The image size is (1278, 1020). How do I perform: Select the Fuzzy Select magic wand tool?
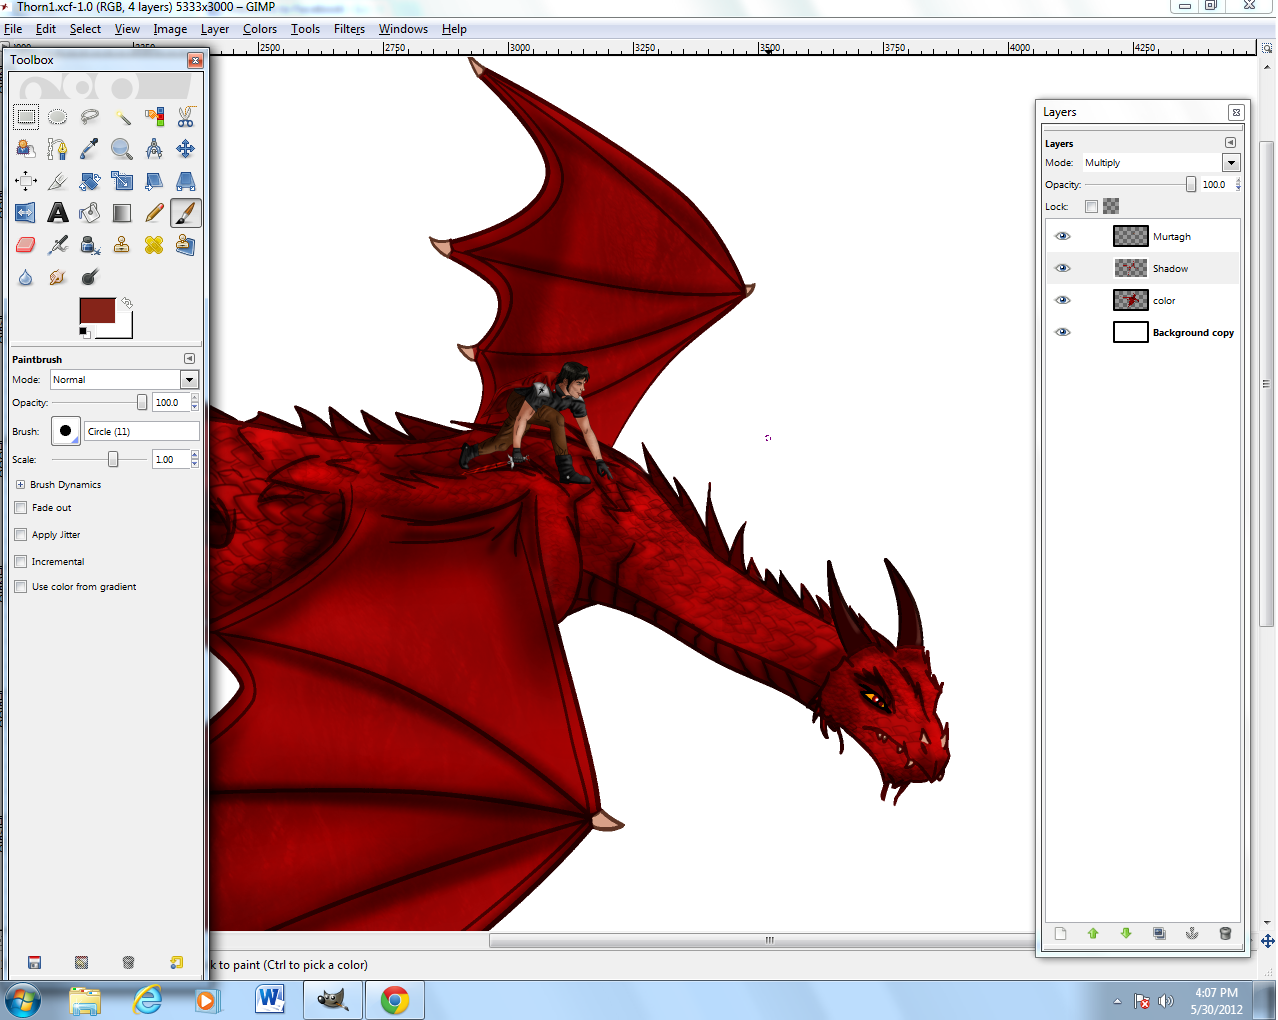pos(122,117)
